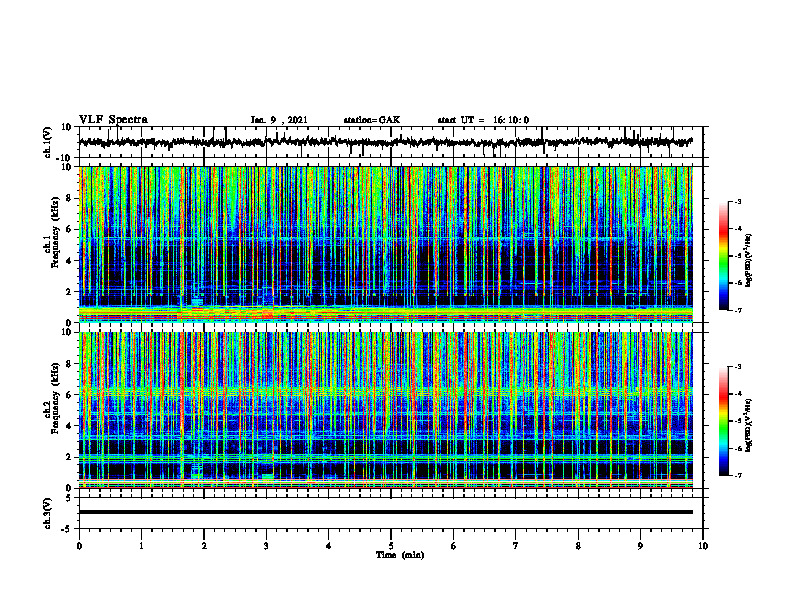
Task: Click the ch.1 spectrogram color bar
Action: 724,256
